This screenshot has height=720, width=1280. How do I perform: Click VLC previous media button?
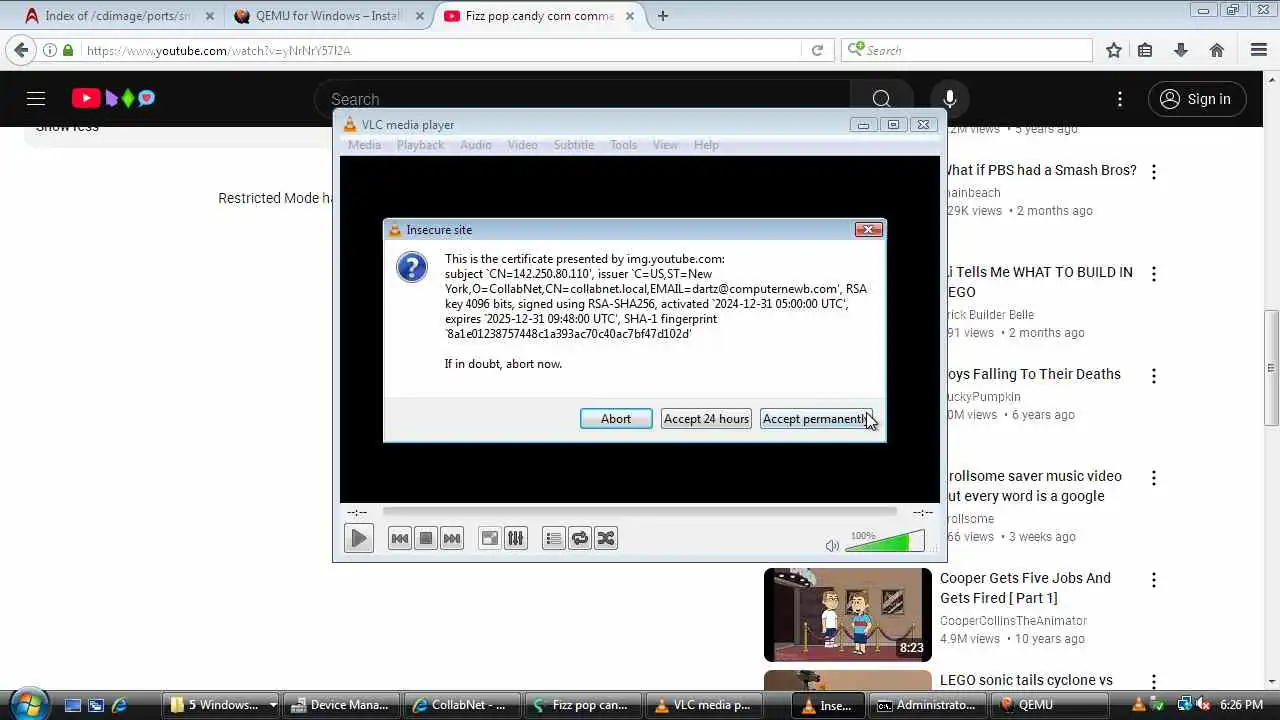click(400, 538)
